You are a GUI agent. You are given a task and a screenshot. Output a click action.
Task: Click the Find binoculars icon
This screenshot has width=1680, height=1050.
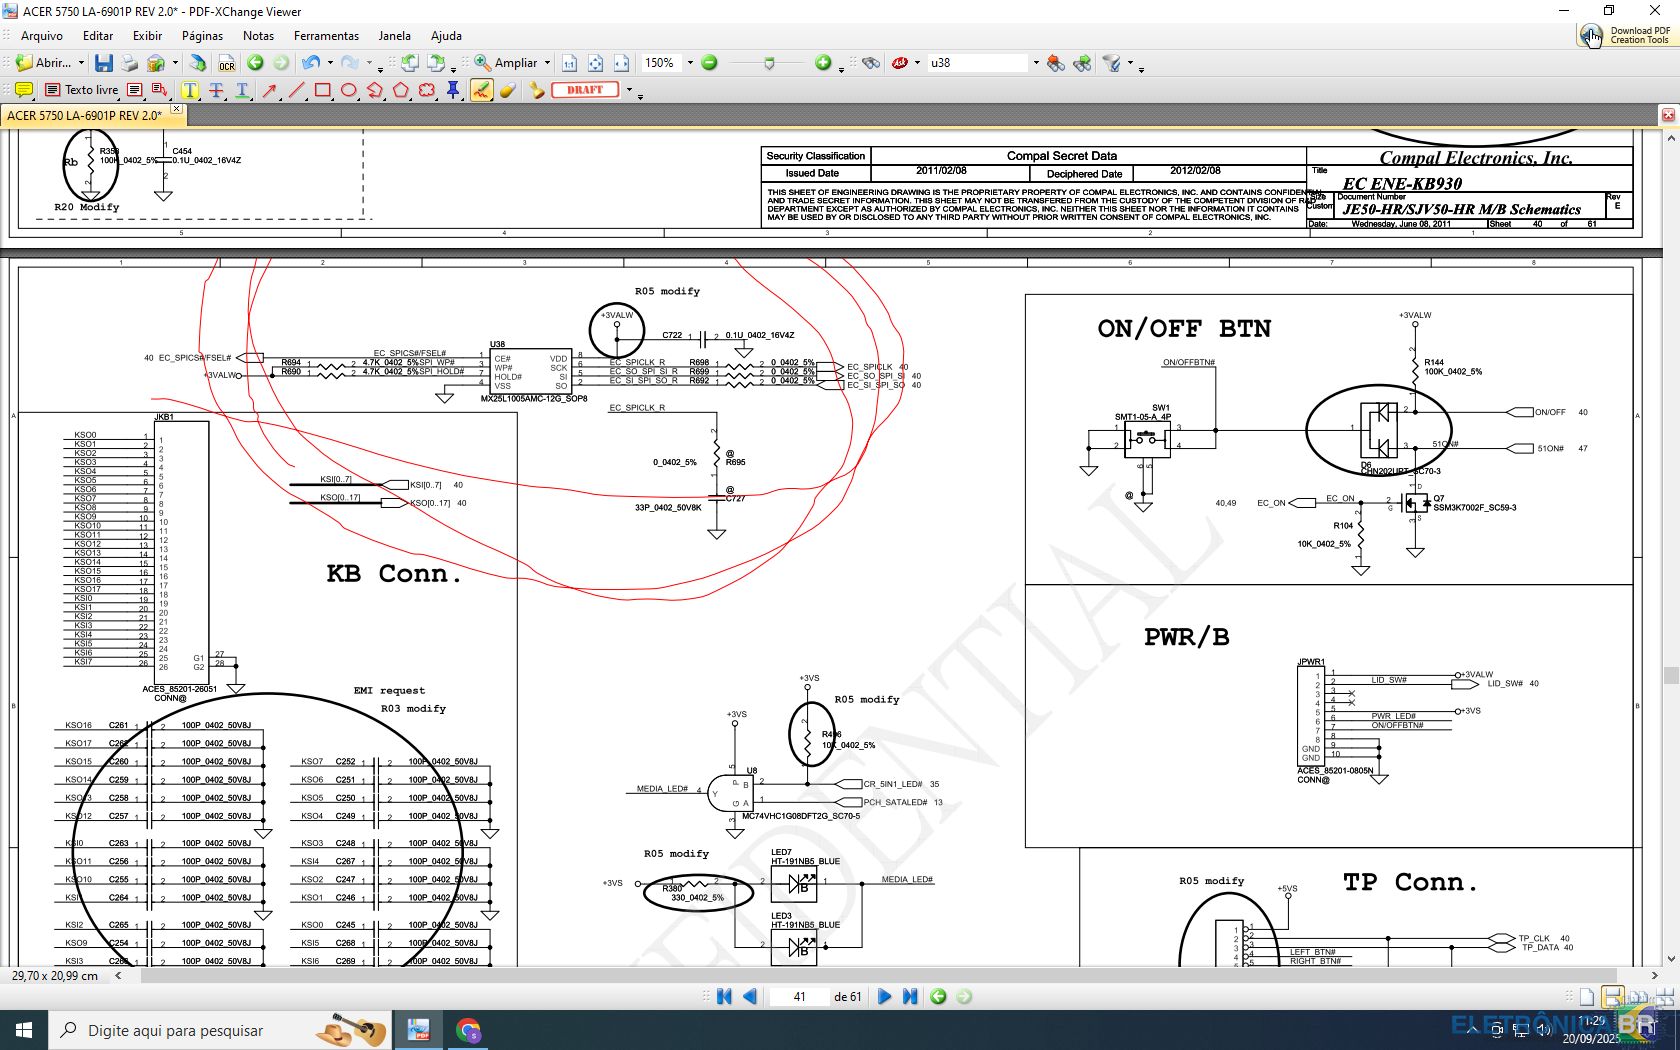point(871,63)
